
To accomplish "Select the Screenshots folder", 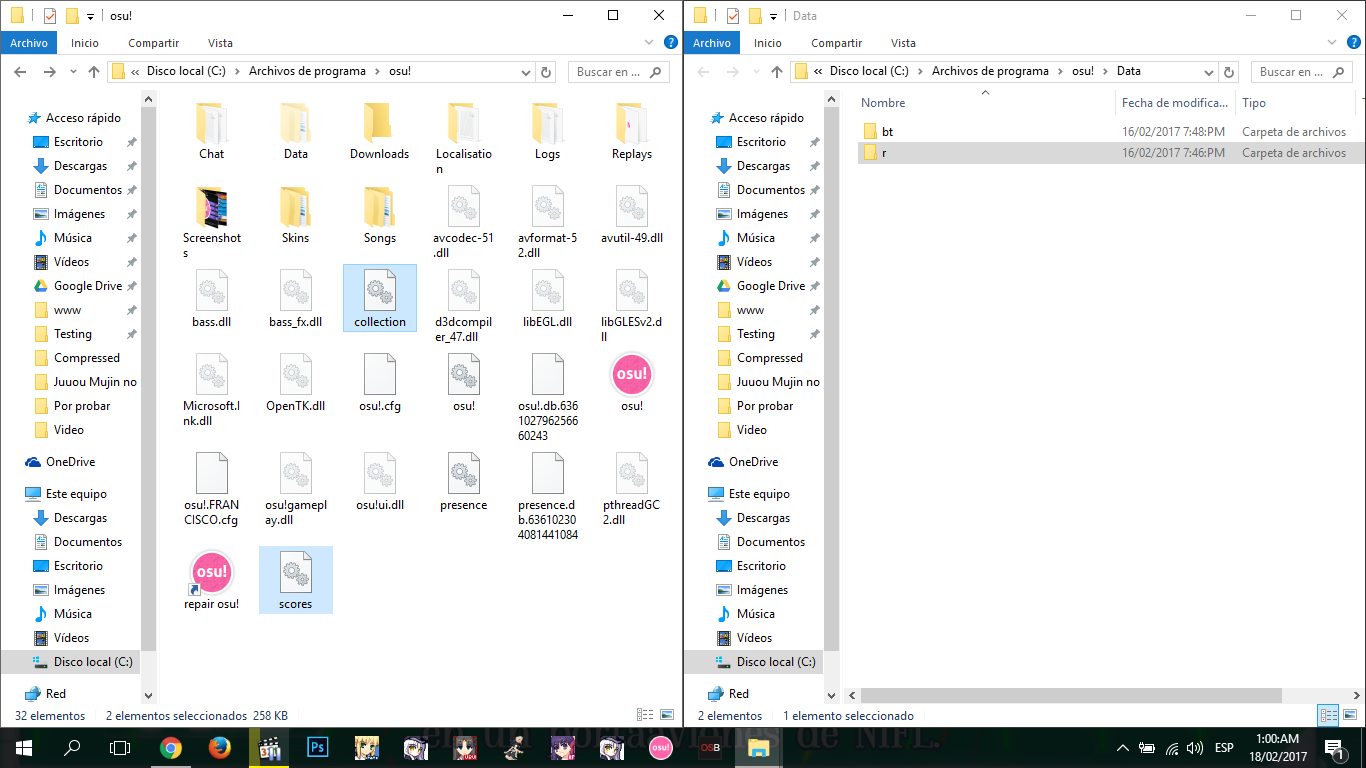I will [x=212, y=222].
